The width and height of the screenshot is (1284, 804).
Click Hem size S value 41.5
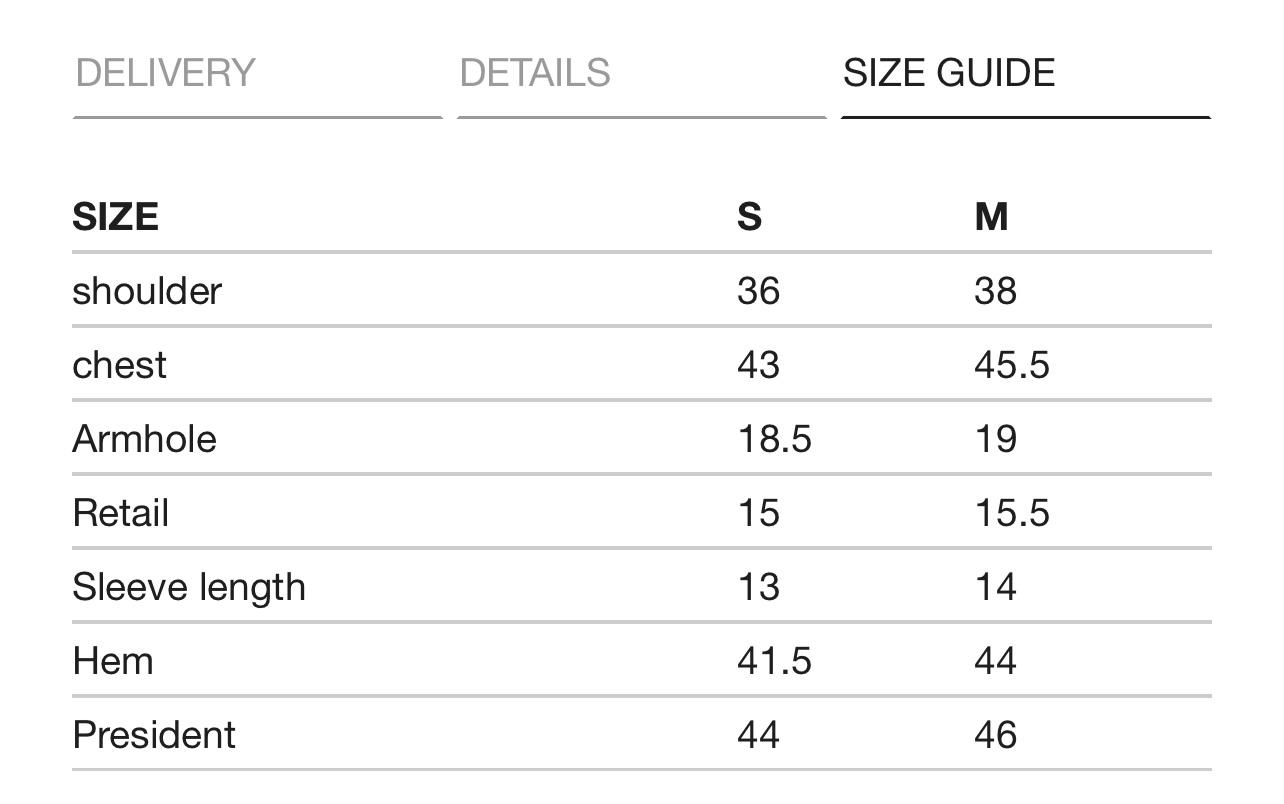tap(774, 661)
